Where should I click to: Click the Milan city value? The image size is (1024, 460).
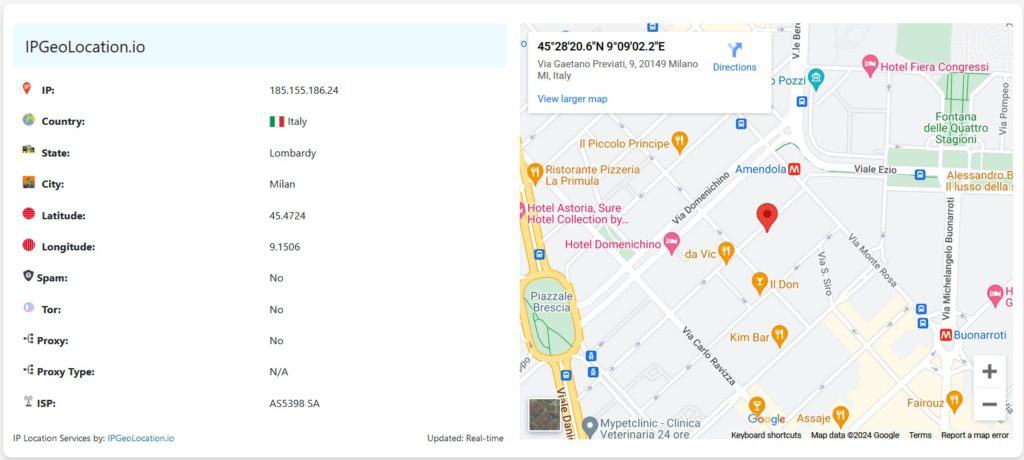click(282, 184)
